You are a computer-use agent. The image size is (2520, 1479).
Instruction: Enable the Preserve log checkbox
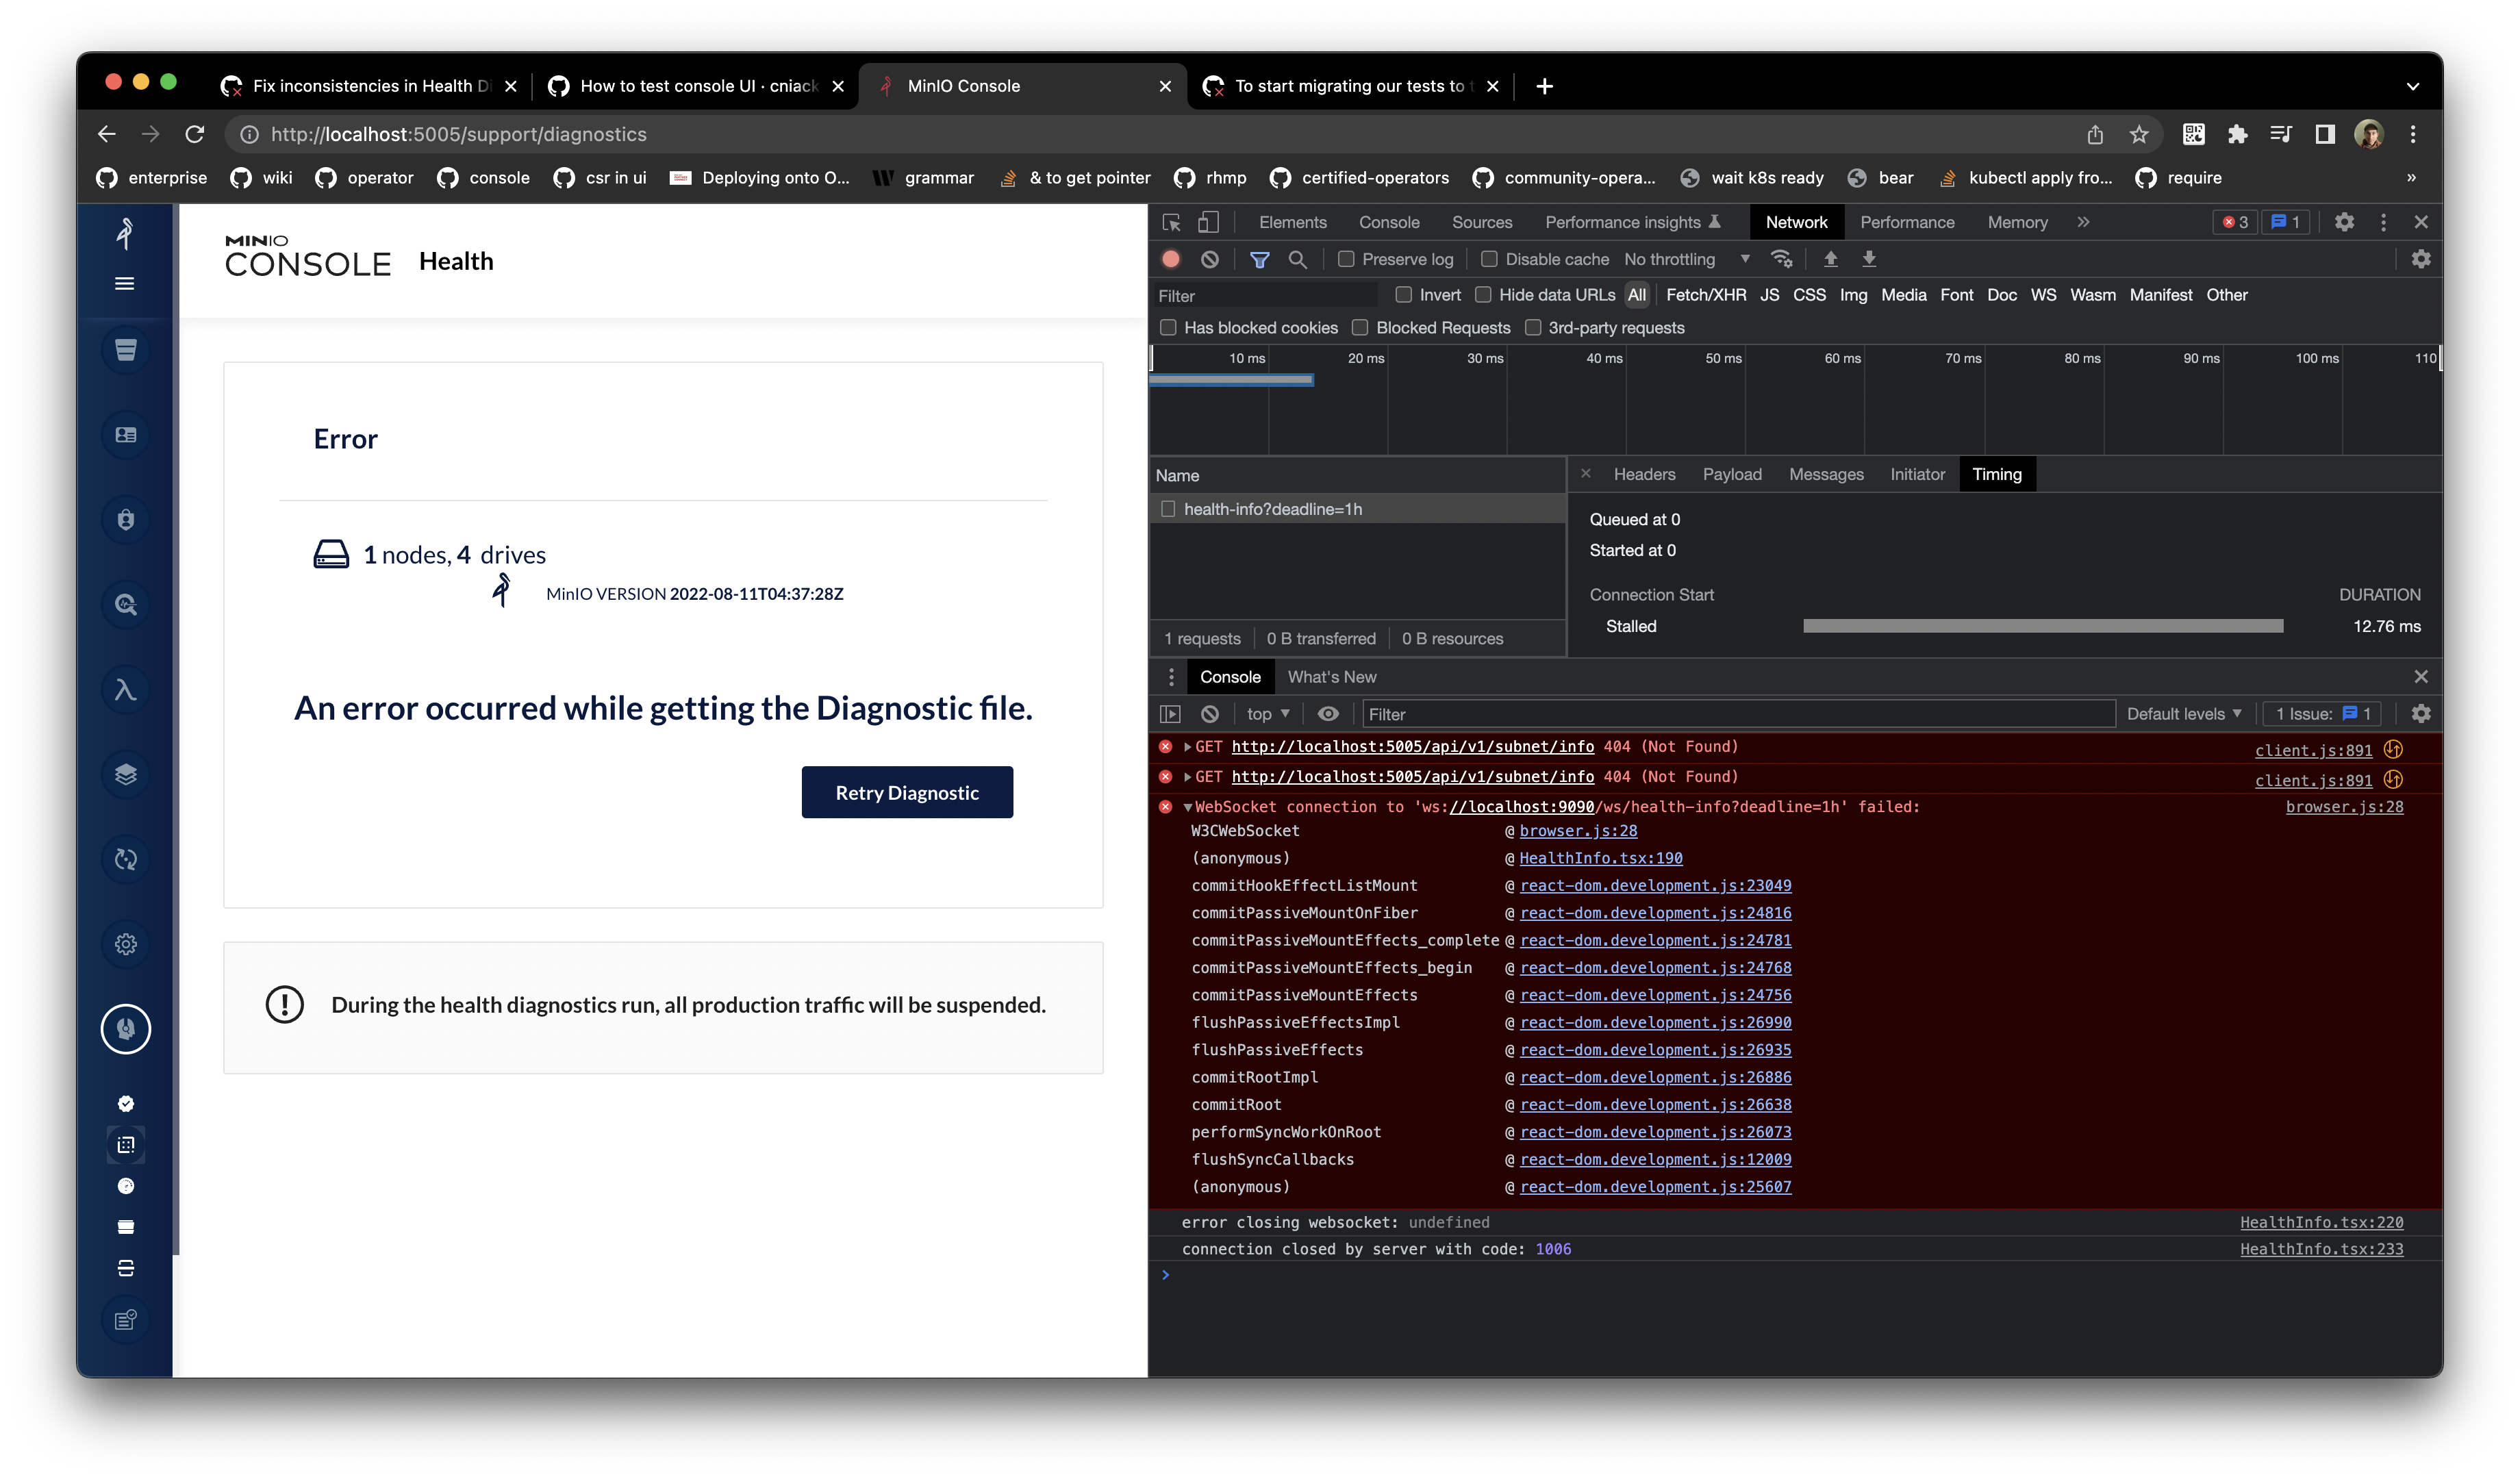(1346, 260)
